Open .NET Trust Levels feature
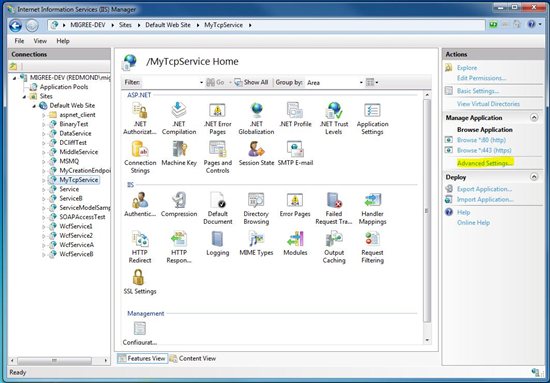 (x=334, y=118)
